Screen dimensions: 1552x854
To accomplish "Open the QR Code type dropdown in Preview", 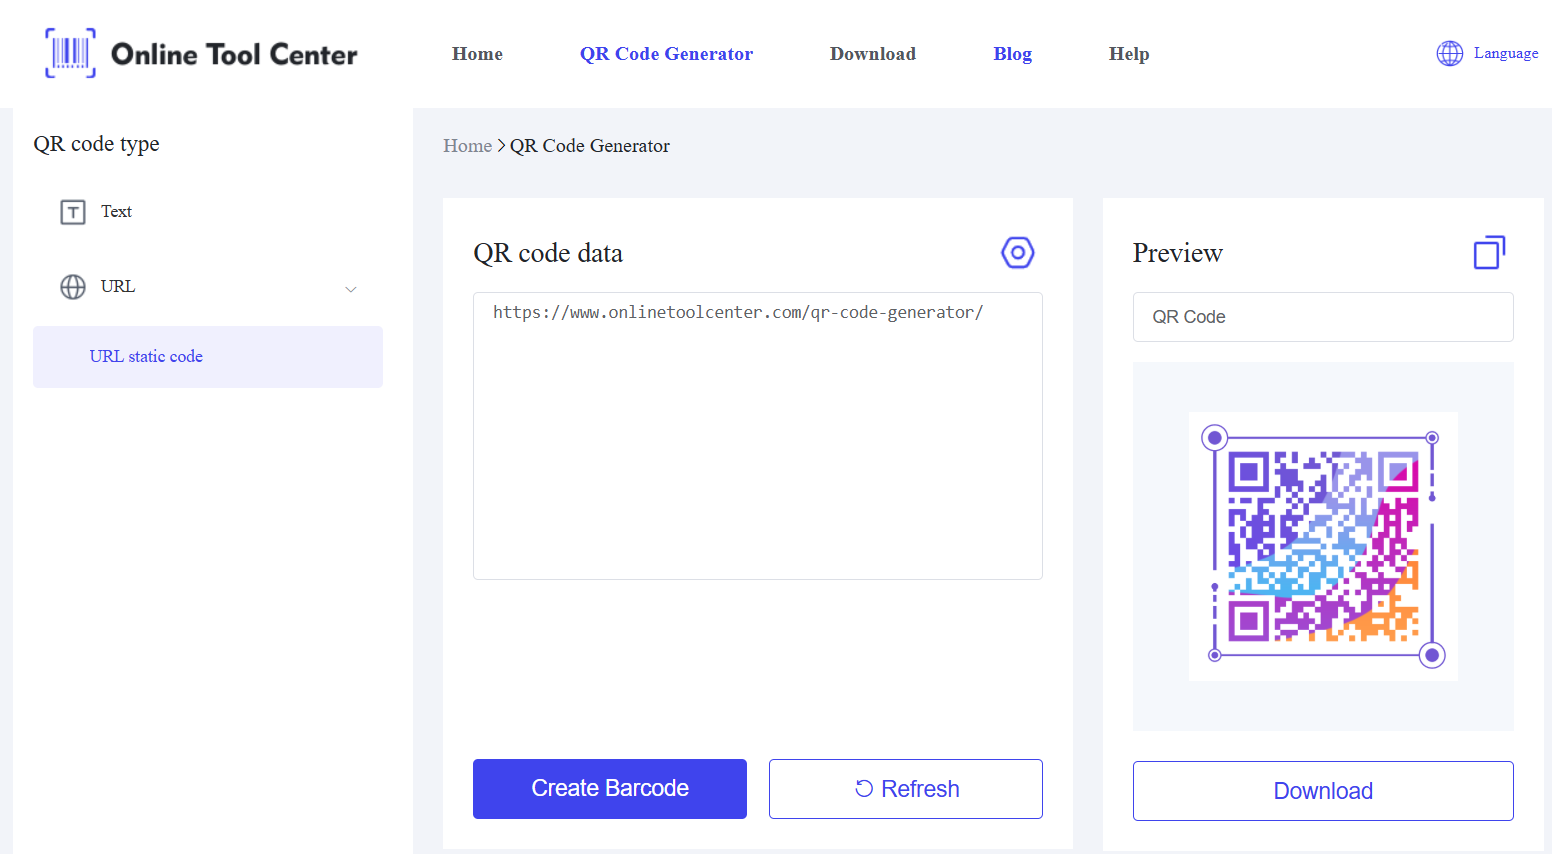I will 1323,317.
